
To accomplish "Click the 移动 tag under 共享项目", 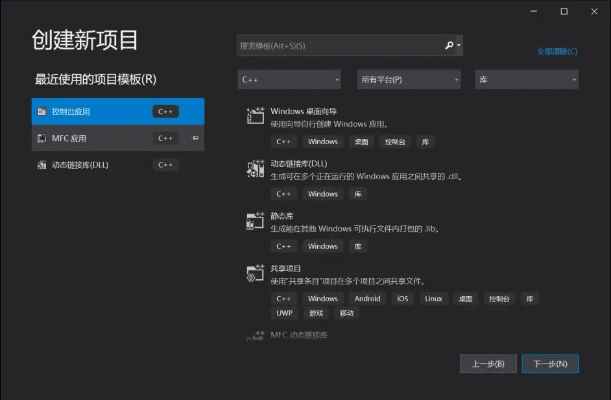I will pos(346,313).
